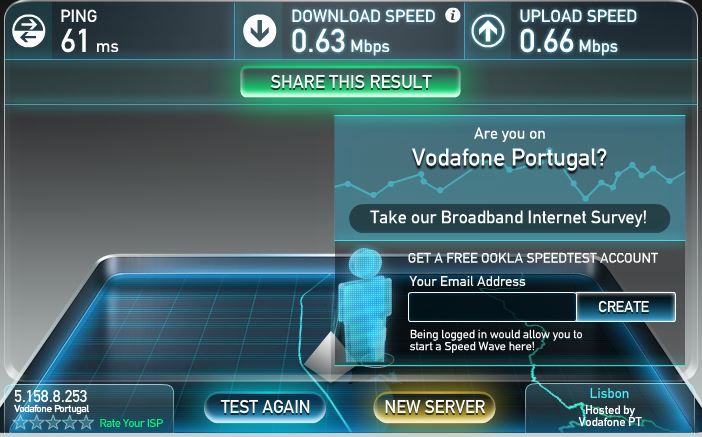
Task: Click the white pyramid location marker
Action: pos(328,357)
